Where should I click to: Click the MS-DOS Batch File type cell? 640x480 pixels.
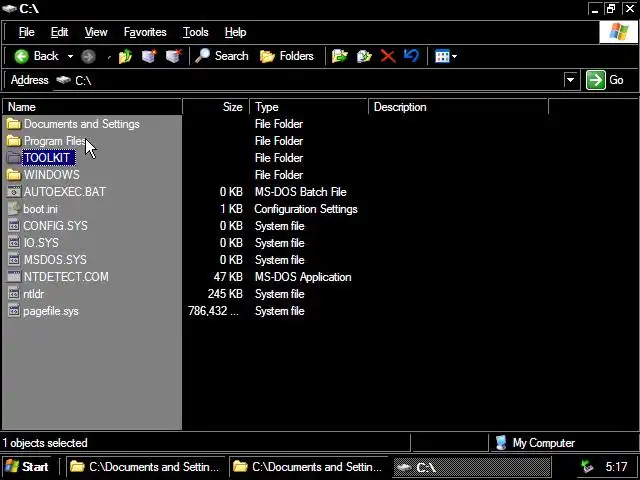(x=300, y=192)
